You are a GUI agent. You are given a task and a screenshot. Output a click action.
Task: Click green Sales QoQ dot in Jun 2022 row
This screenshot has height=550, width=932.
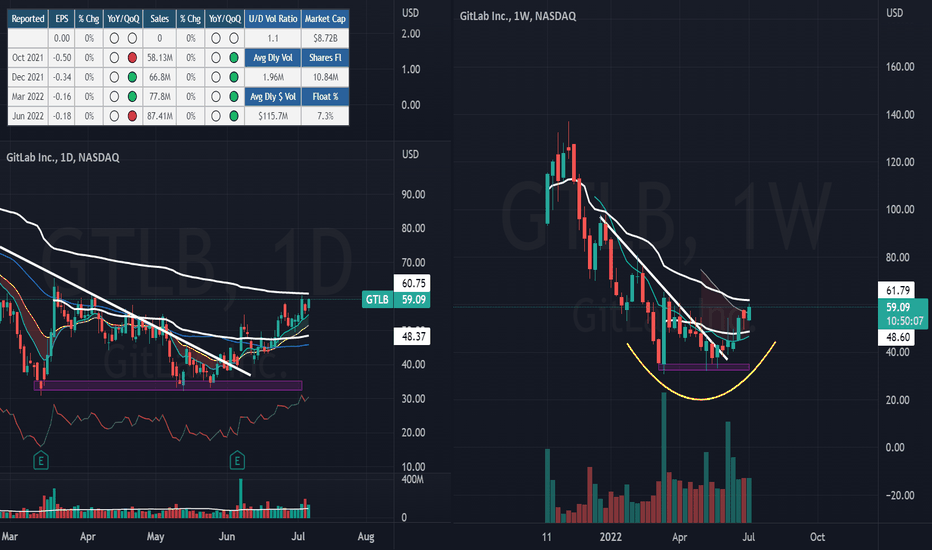(x=234, y=116)
